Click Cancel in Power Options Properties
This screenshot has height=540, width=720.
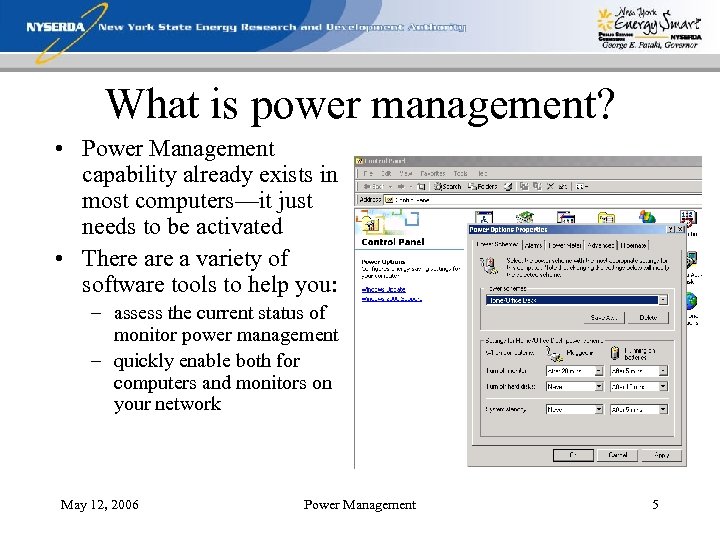click(618, 455)
